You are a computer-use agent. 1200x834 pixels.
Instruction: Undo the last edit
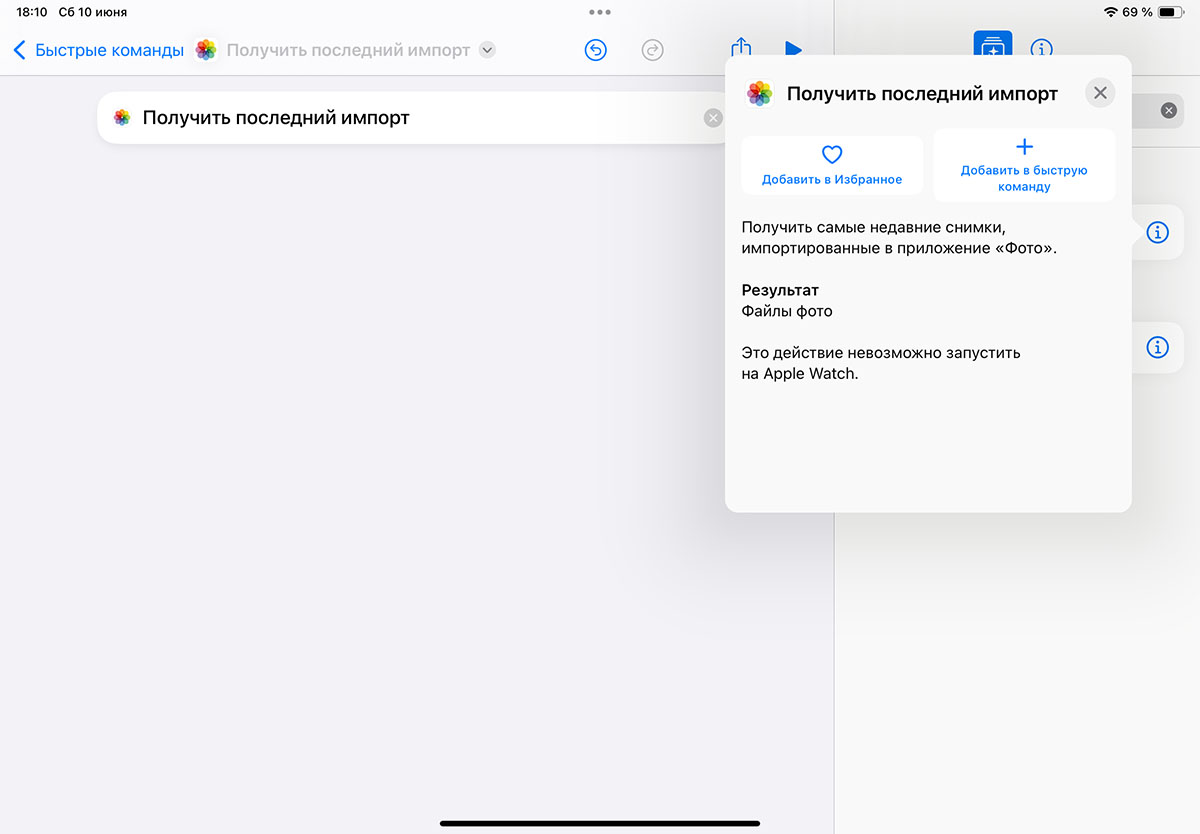(x=596, y=50)
